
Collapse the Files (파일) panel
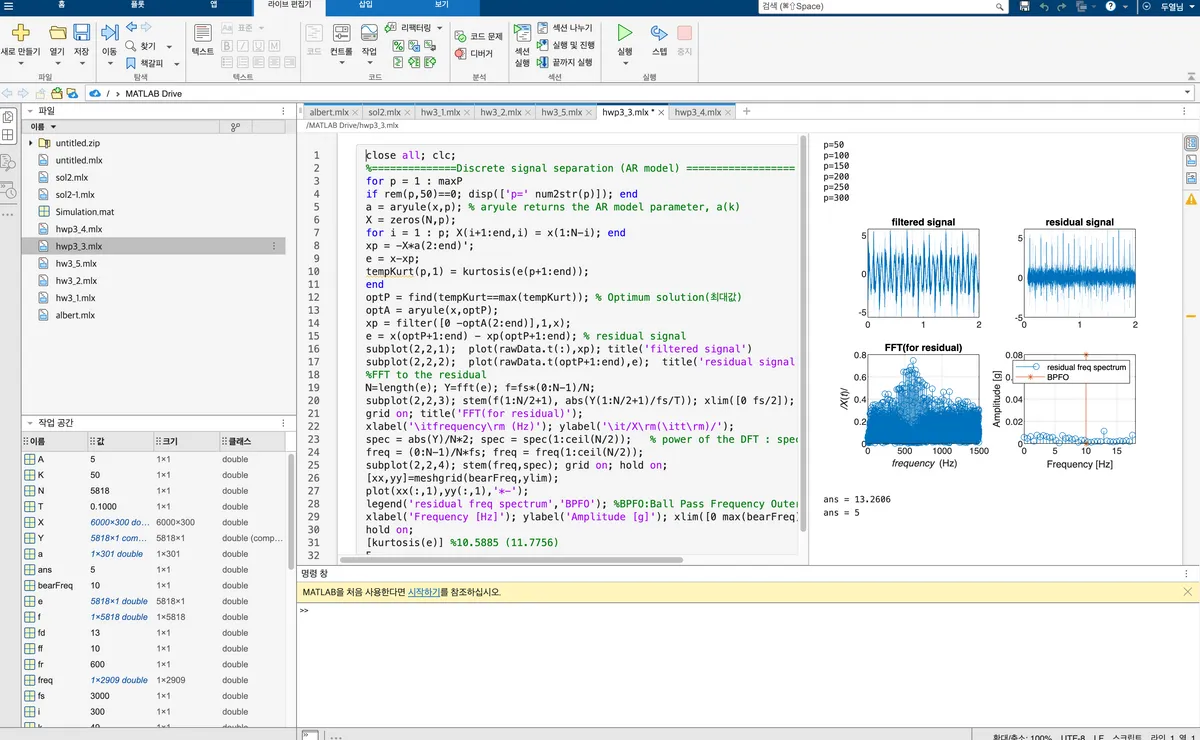[x=29, y=111]
